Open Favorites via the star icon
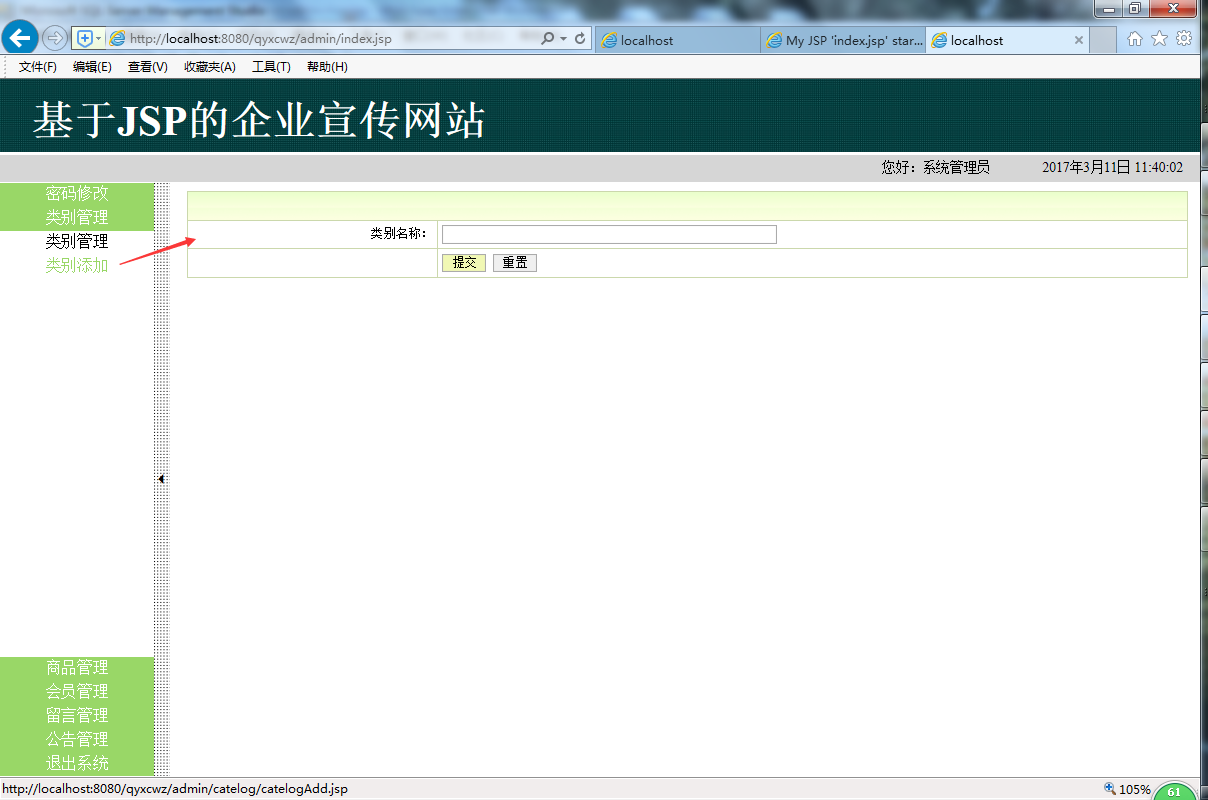Screen dimensions: 1208x800 (x=1158, y=37)
